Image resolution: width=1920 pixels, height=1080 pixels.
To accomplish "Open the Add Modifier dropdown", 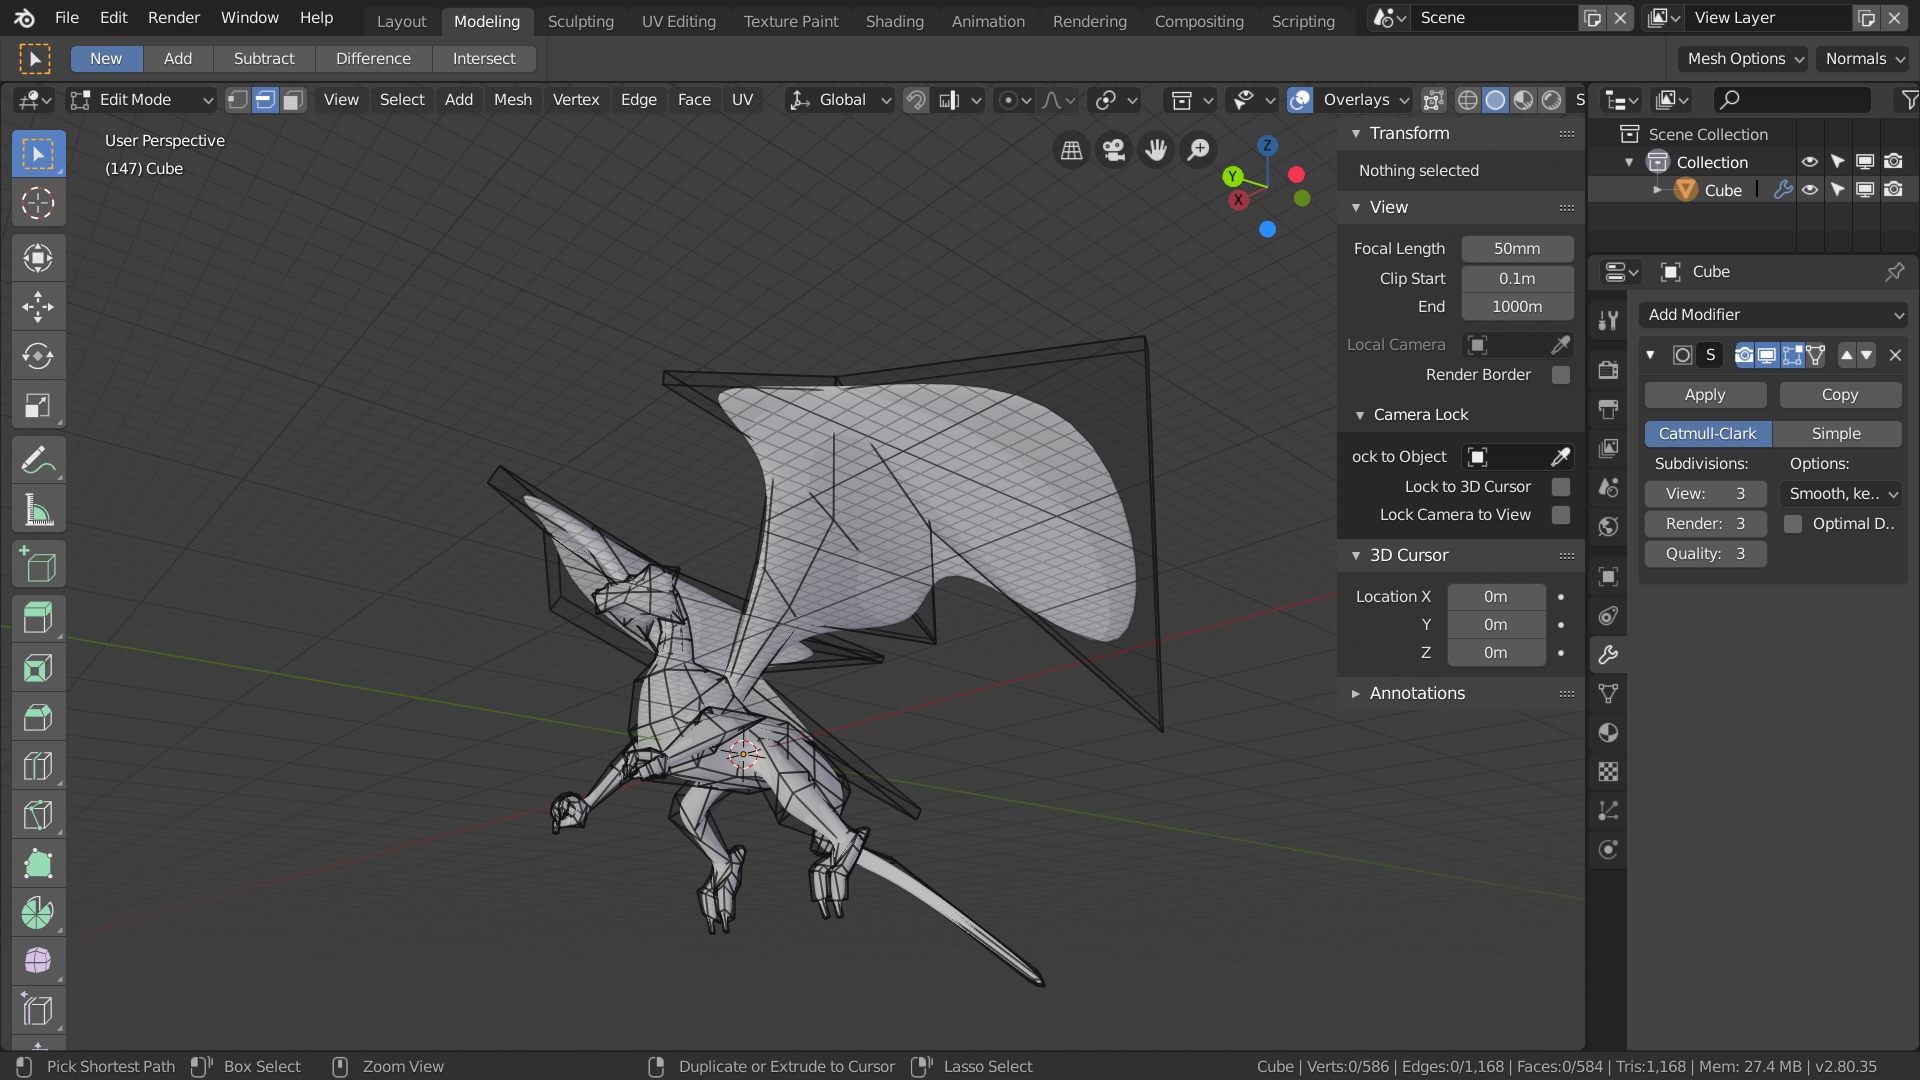I will click(1774, 315).
